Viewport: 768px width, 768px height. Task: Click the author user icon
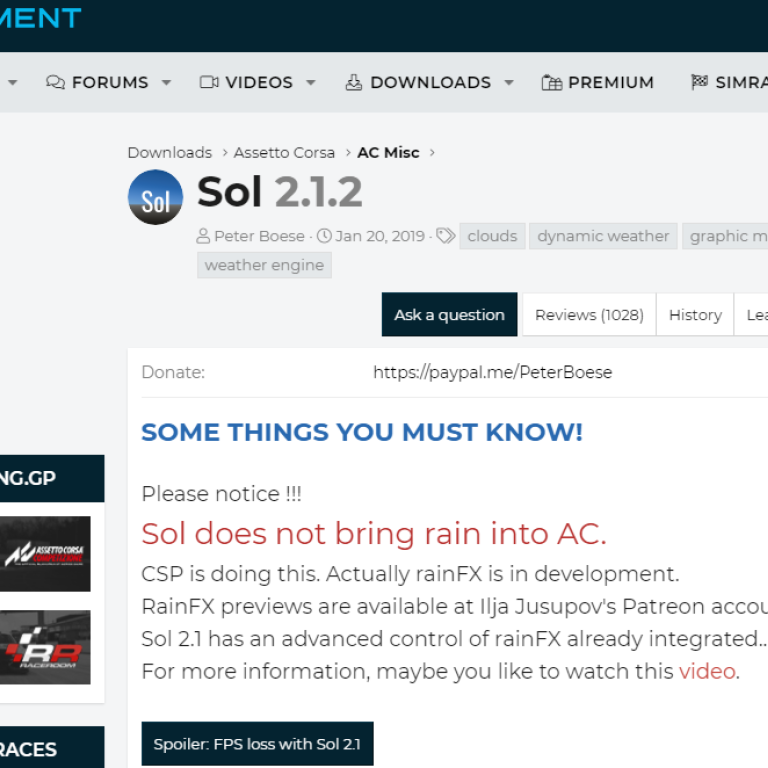click(x=203, y=236)
